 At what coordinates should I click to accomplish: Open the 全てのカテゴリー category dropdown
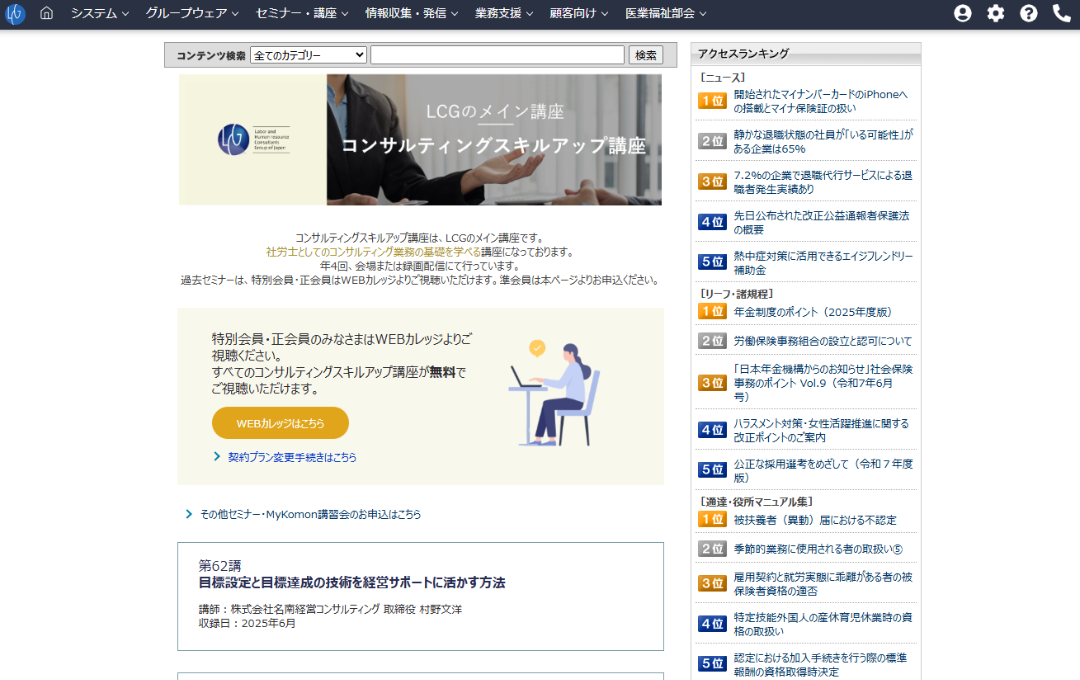(x=309, y=55)
